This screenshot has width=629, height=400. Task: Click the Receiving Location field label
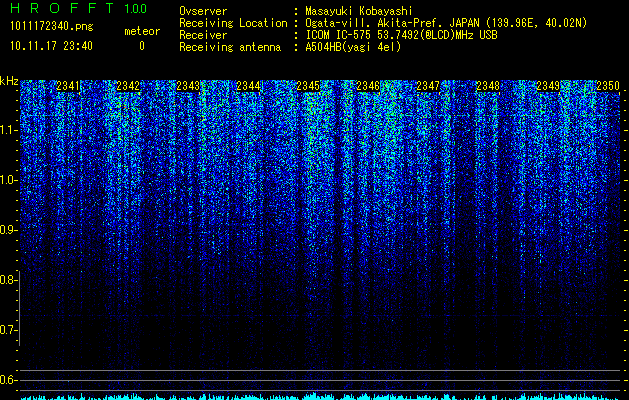(x=233, y=23)
